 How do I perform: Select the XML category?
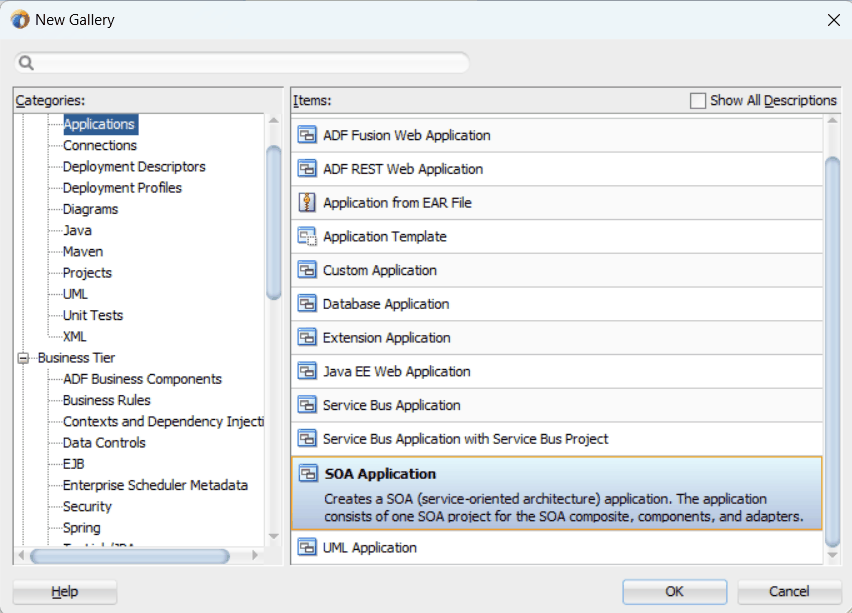pyautogui.click(x=74, y=336)
